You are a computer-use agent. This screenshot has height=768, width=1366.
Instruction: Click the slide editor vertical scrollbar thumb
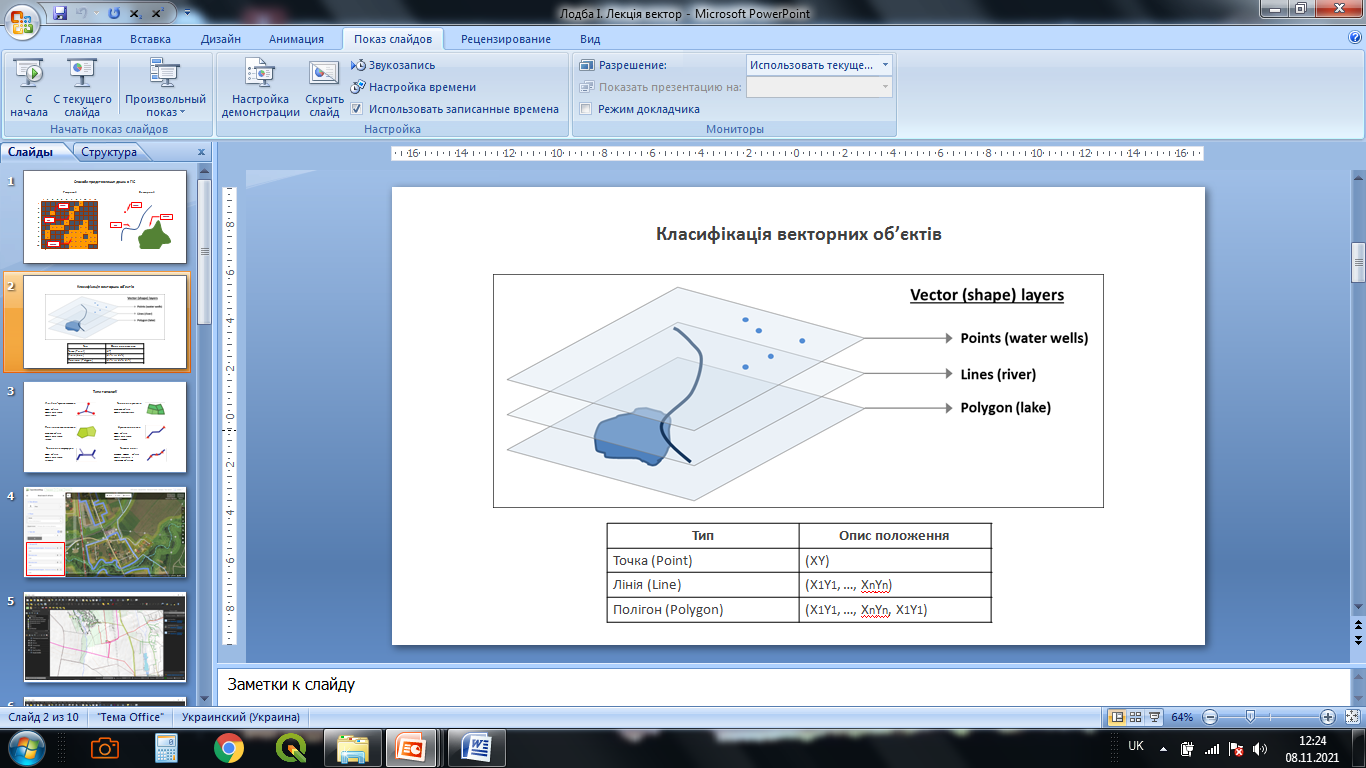coord(1358,262)
